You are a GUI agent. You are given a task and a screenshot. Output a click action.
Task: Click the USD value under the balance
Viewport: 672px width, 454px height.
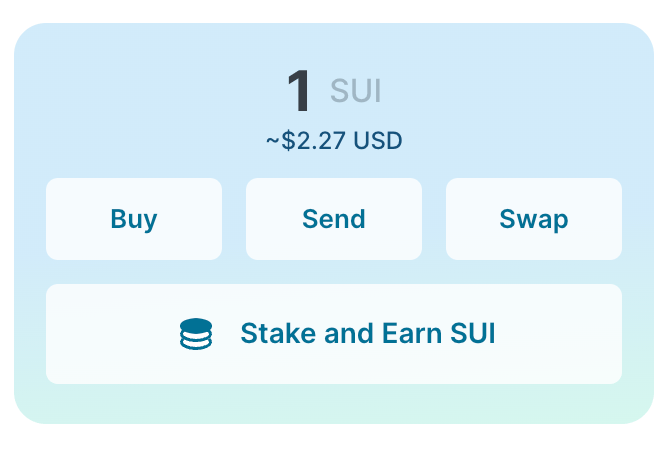click(x=334, y=140)
